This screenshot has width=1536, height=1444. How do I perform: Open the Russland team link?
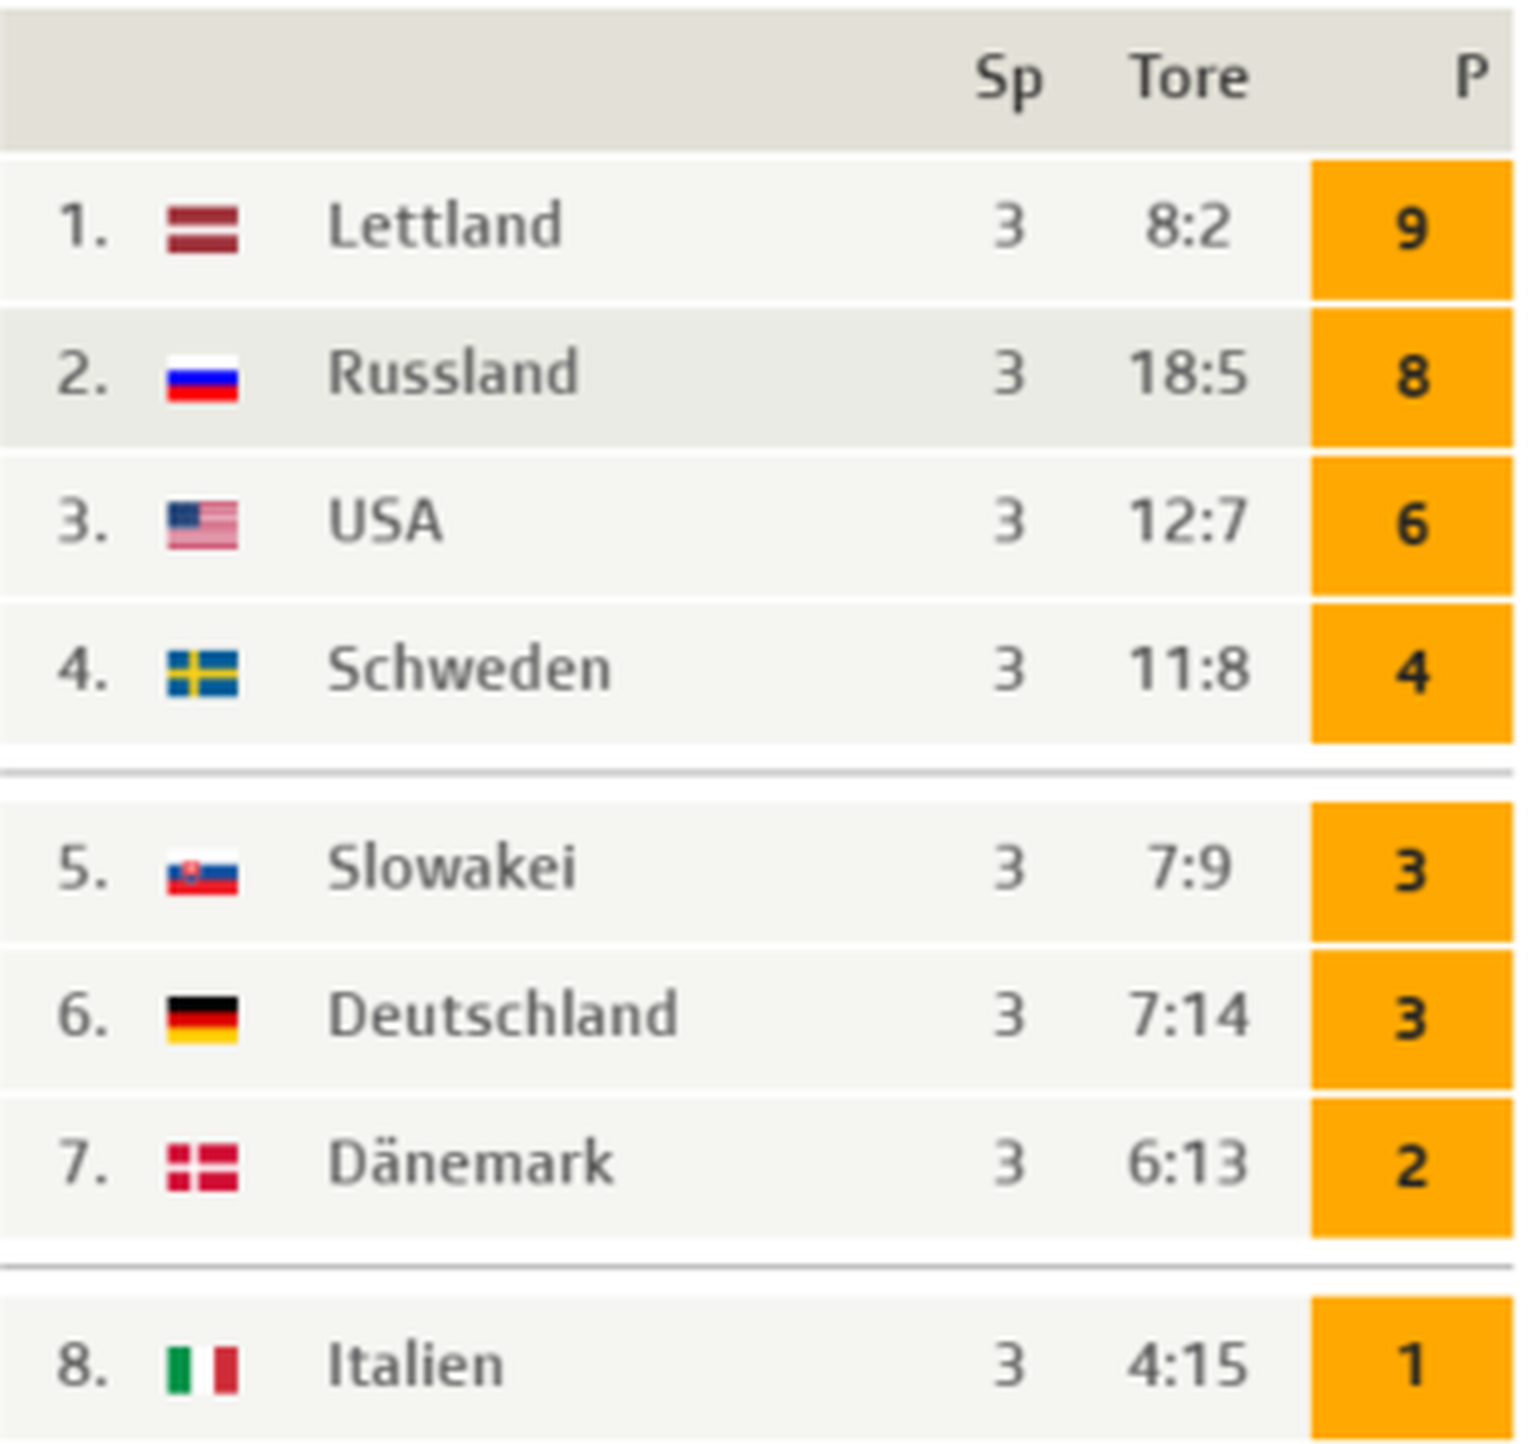coord(453,374)
